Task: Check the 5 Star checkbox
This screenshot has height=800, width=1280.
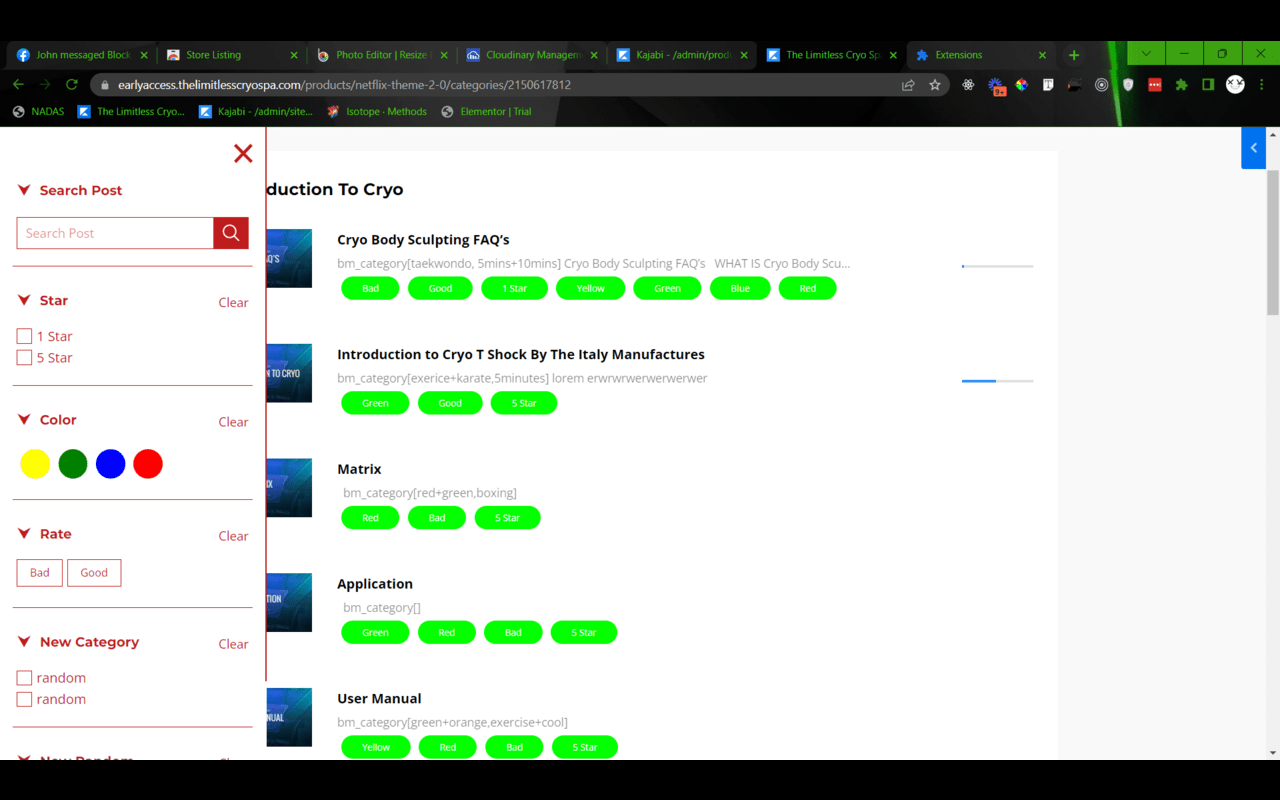Action: point(24,358)
